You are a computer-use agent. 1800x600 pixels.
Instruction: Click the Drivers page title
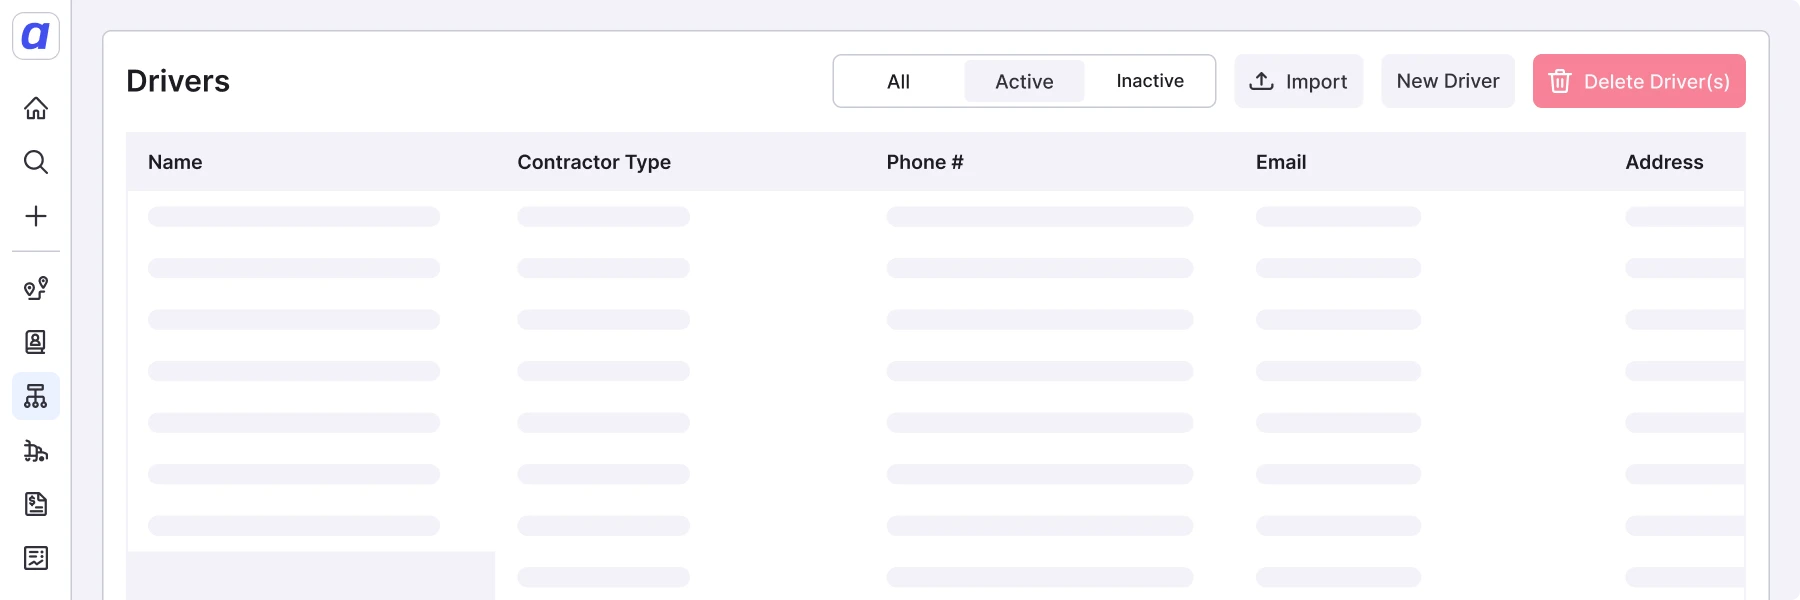pos(178,81)
